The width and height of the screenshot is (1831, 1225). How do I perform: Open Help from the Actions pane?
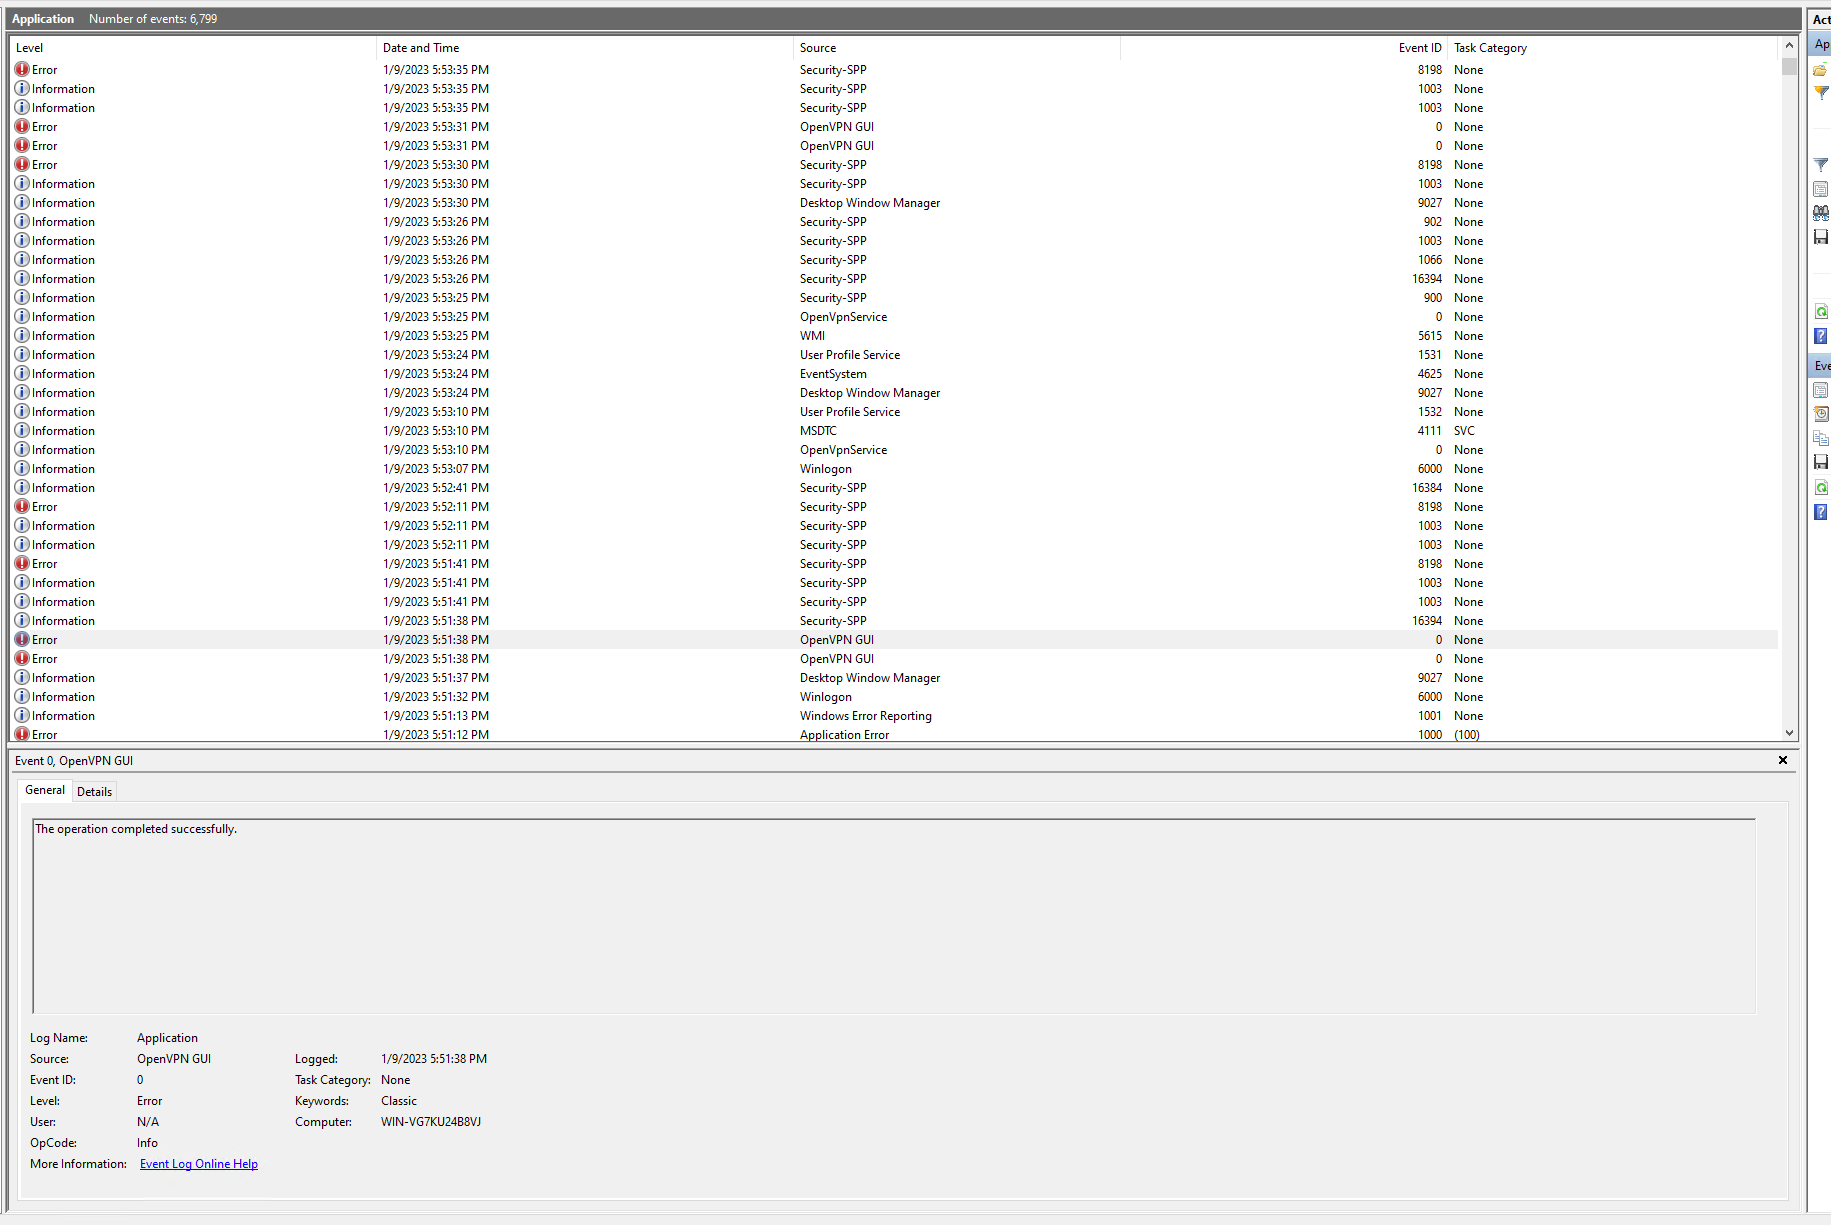(1820, 336)
